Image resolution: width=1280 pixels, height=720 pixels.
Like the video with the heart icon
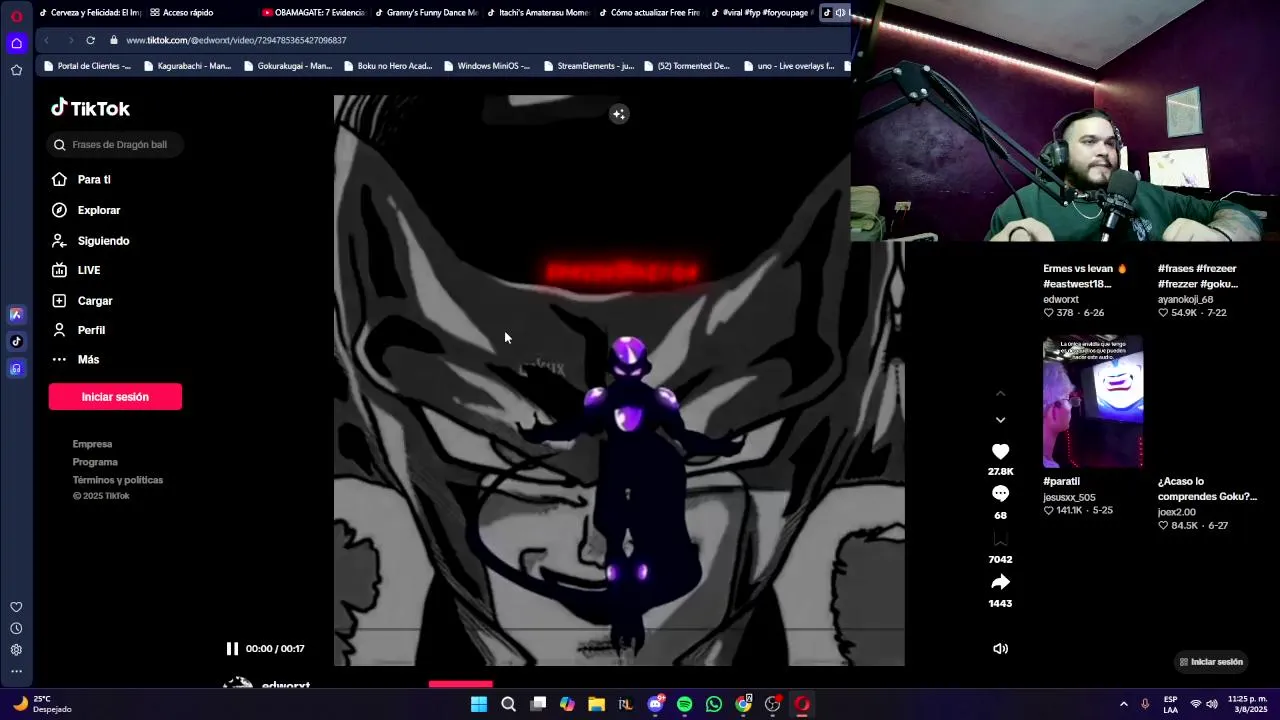1000,452
